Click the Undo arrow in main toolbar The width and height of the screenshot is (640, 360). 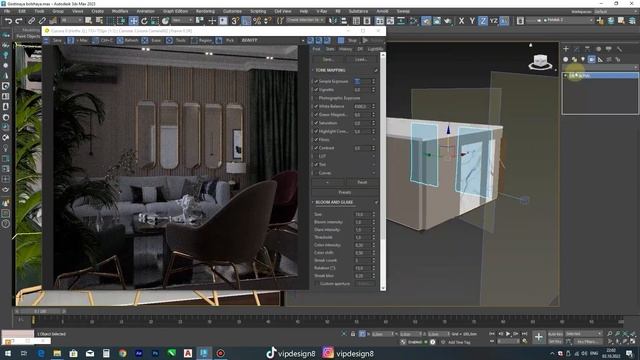click(x=8, y=20)
